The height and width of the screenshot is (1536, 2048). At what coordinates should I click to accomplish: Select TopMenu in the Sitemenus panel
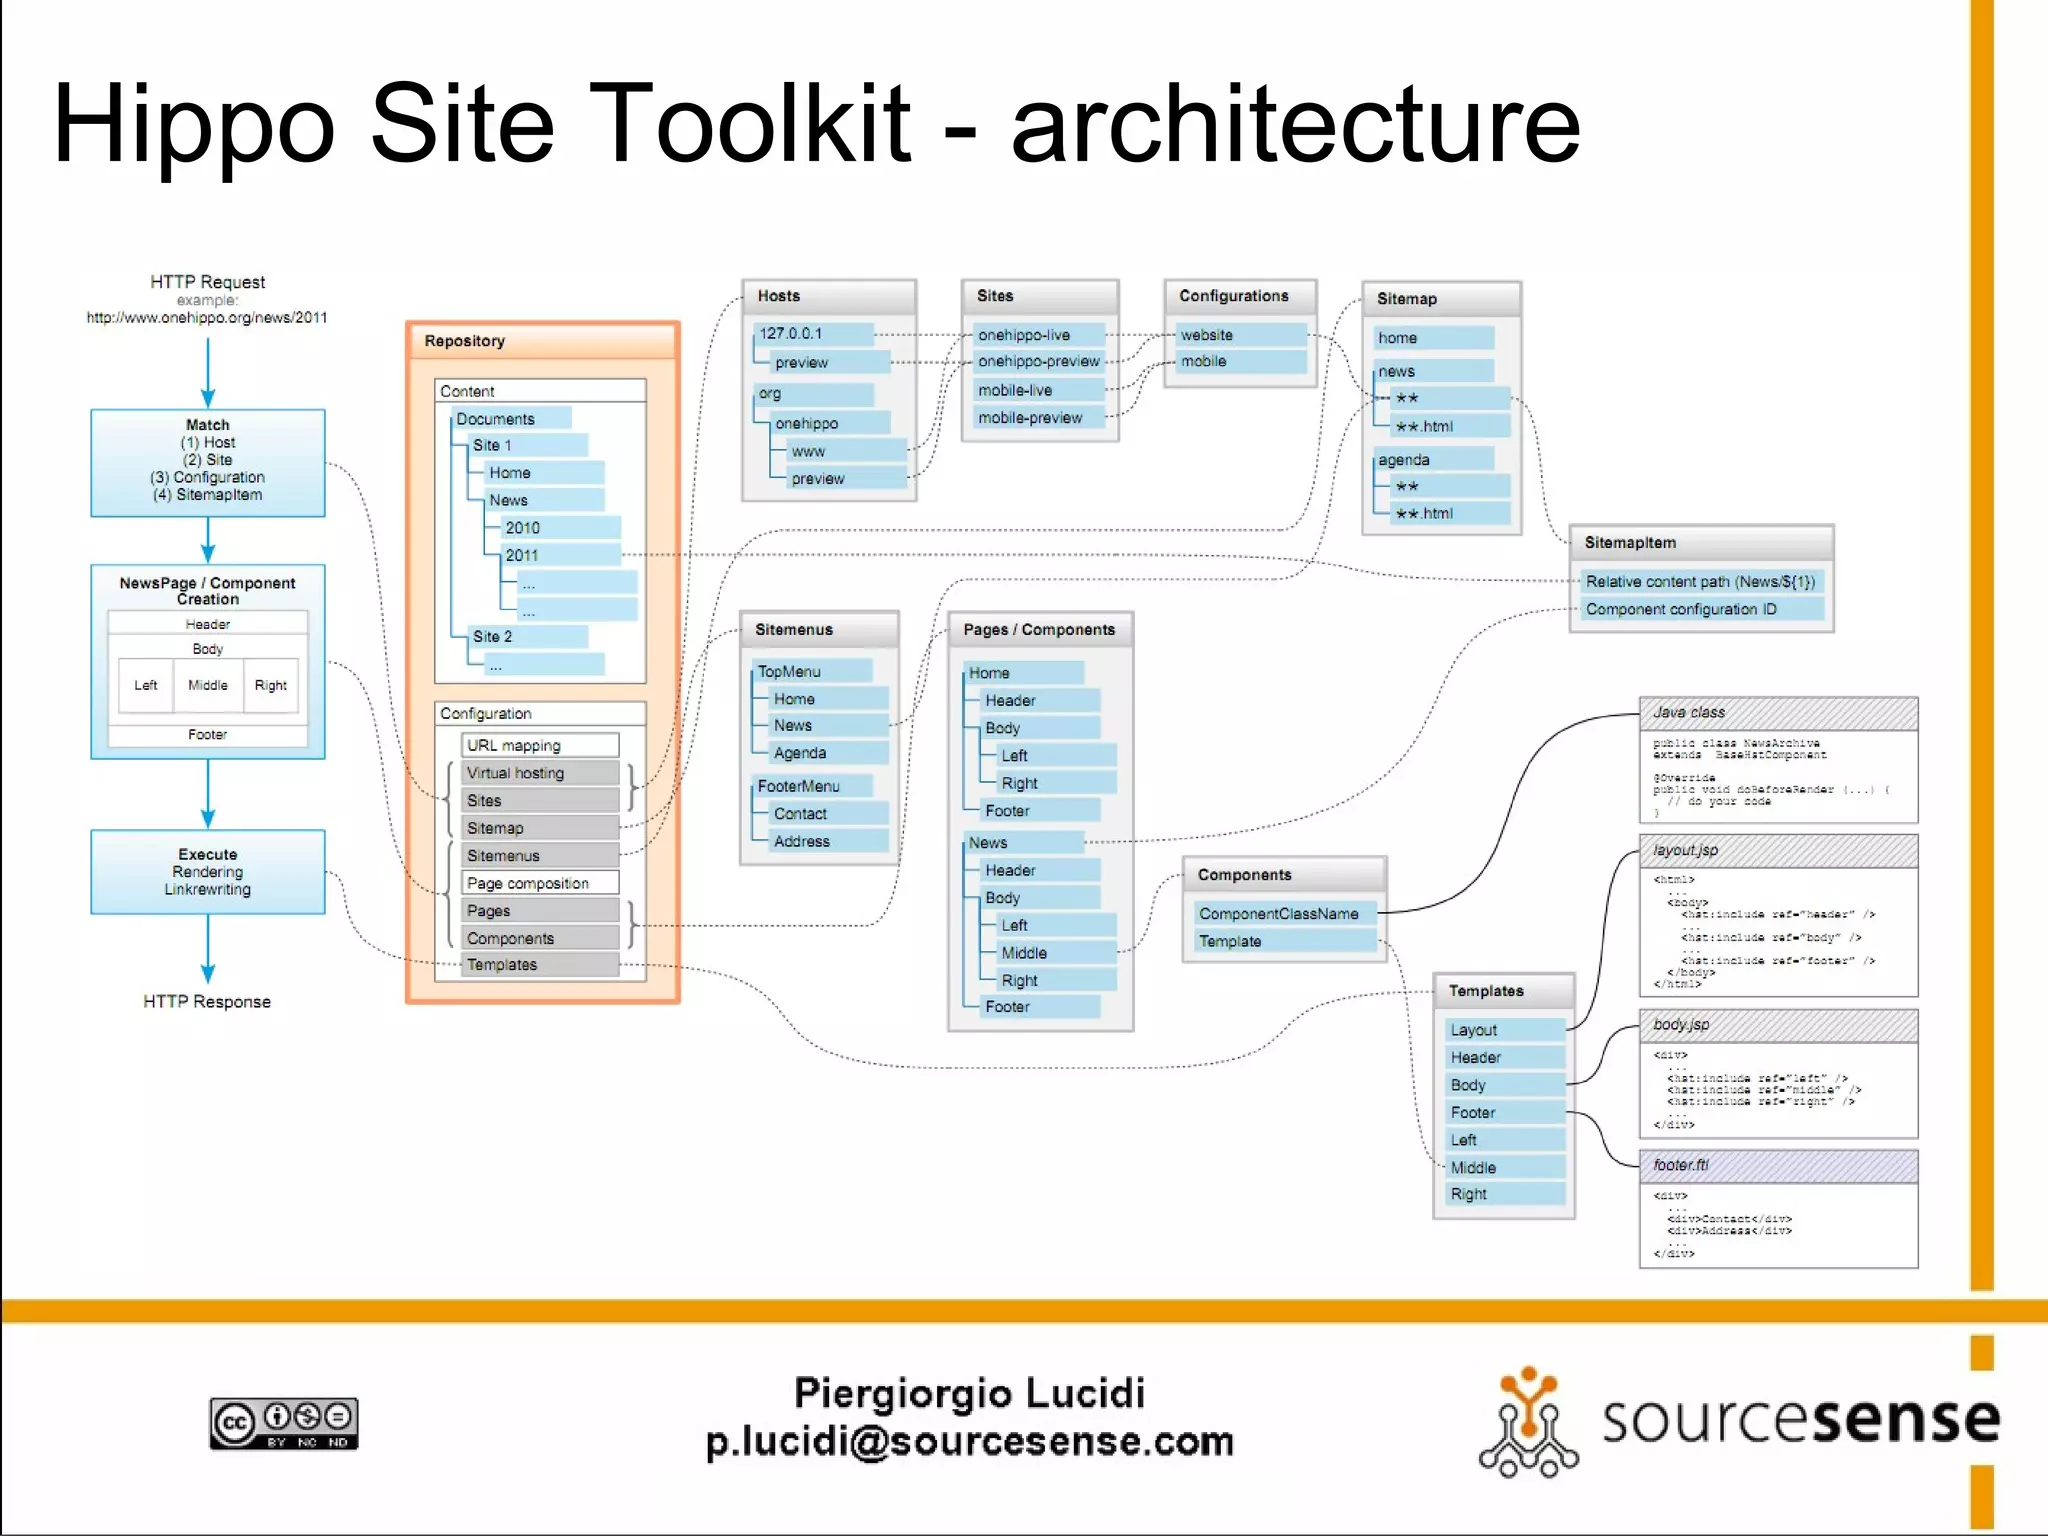[811, 671]
